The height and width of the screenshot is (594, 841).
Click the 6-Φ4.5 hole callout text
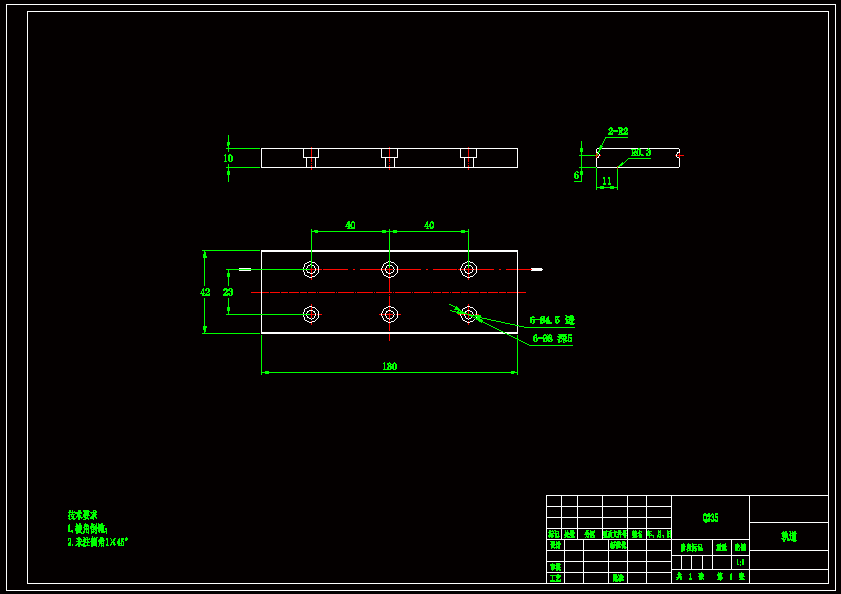click(x=552, y=321)
